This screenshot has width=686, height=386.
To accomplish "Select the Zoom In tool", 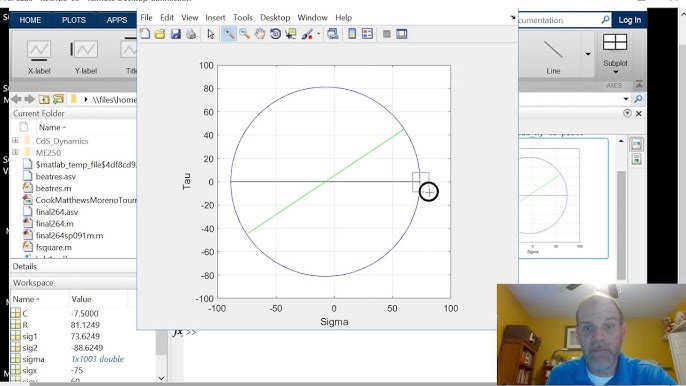I will pos(229,34).
